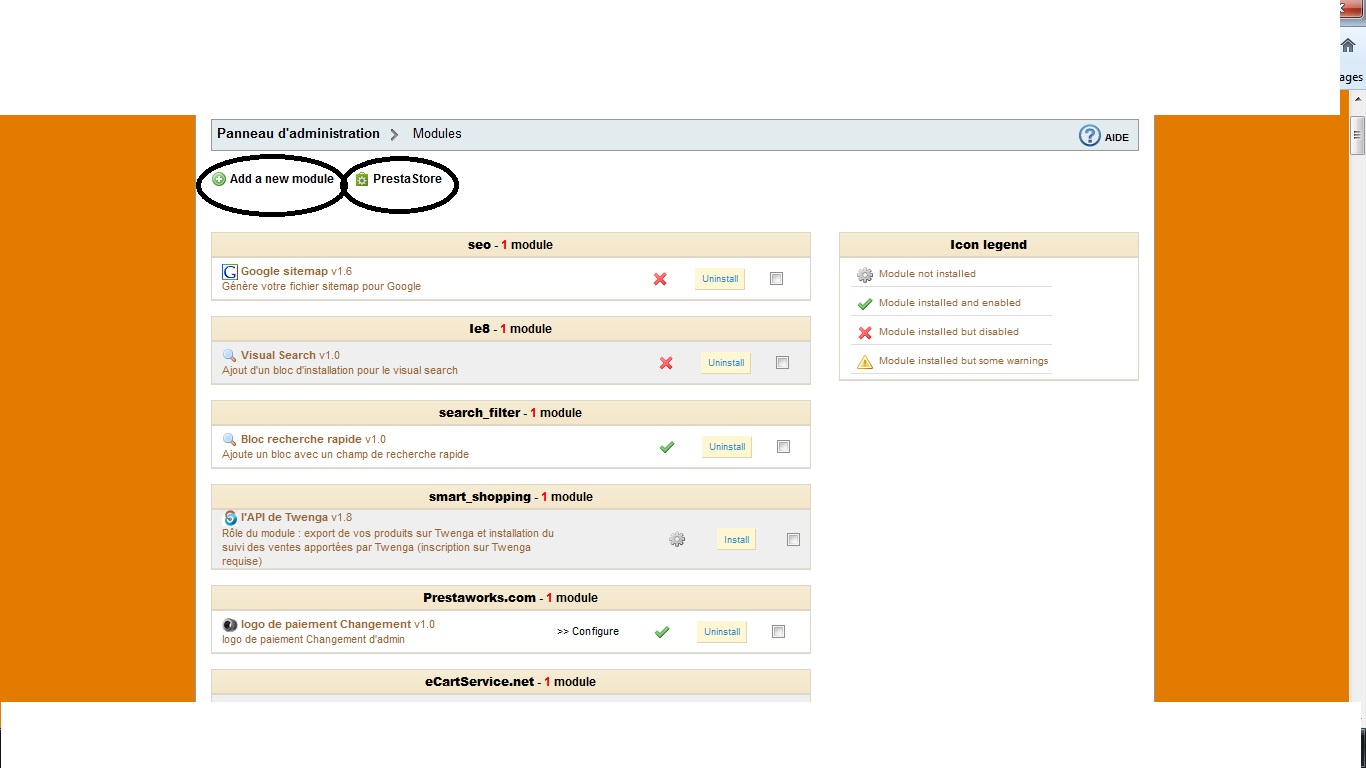Image resolution: width=1366 pixels, height=768 pixels.
Task: Click 'Génère votre fichier sitemap pour Google' description
Action: 322,287
